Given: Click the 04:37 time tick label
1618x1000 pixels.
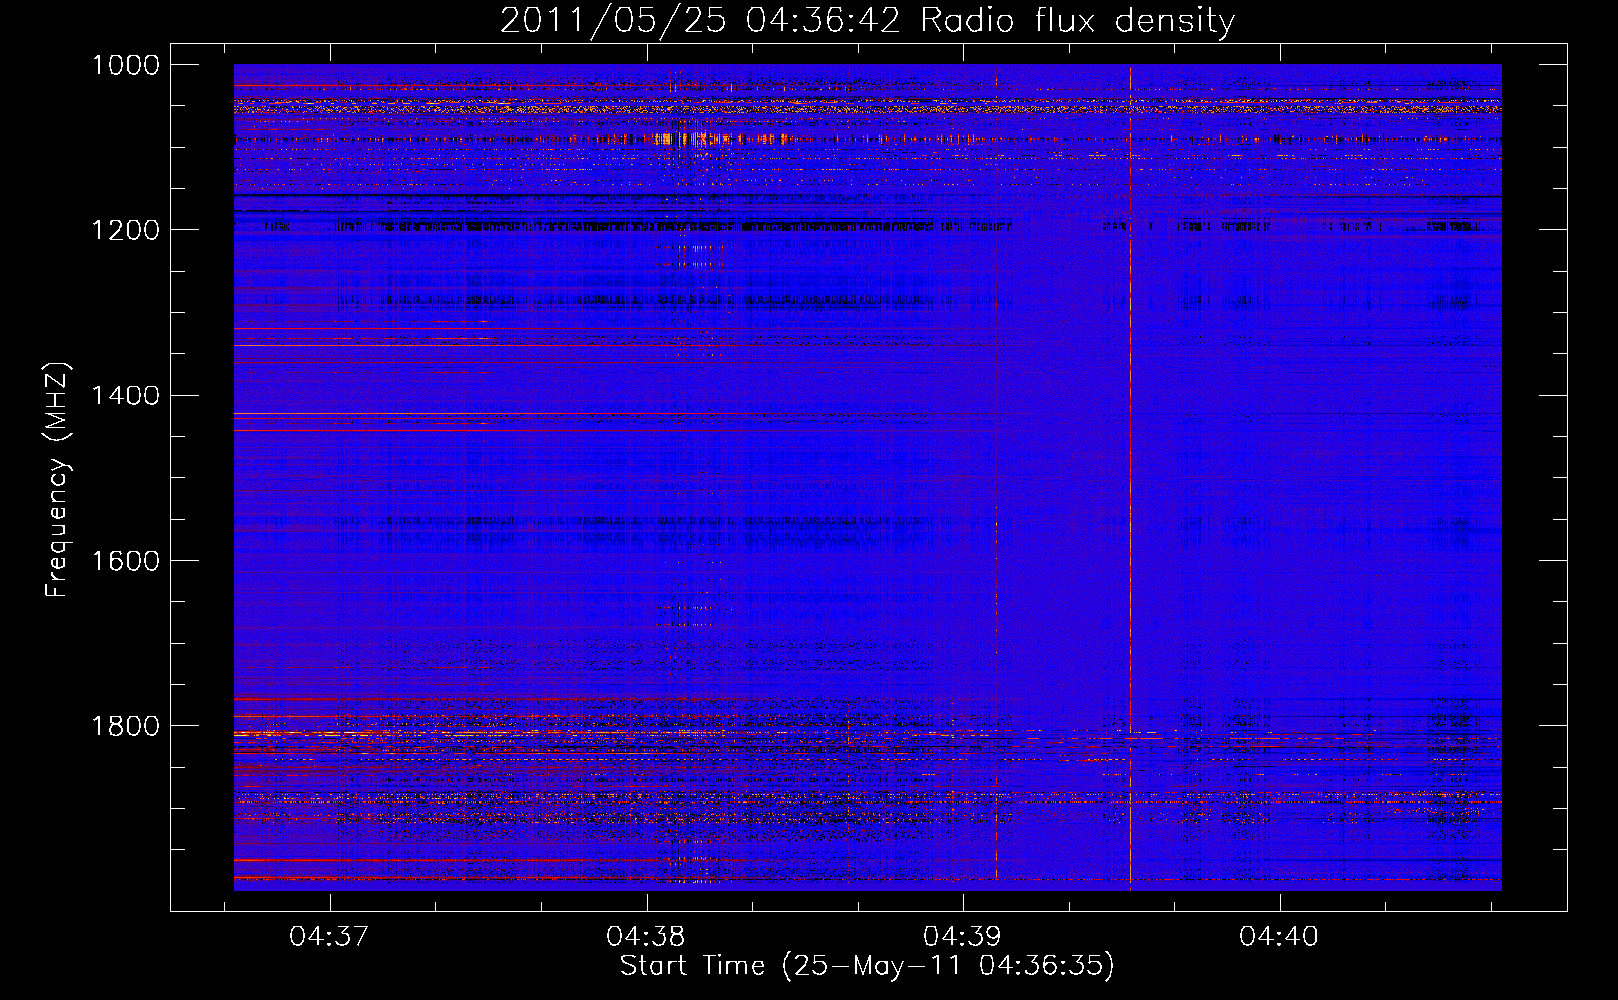Looking at the screenshot, I should 329,936.
